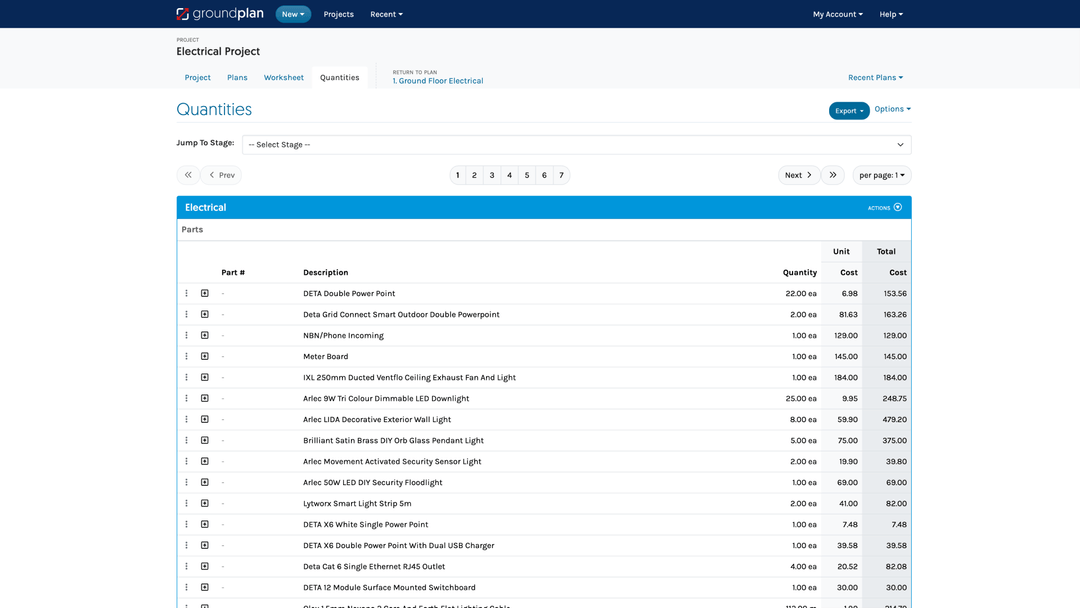The height and width of the screenshot is (608, 1080).
Task: Click the plus icon on Arlec Movement Activated Security Sensor Light row
Action: [x=205, y=461]
